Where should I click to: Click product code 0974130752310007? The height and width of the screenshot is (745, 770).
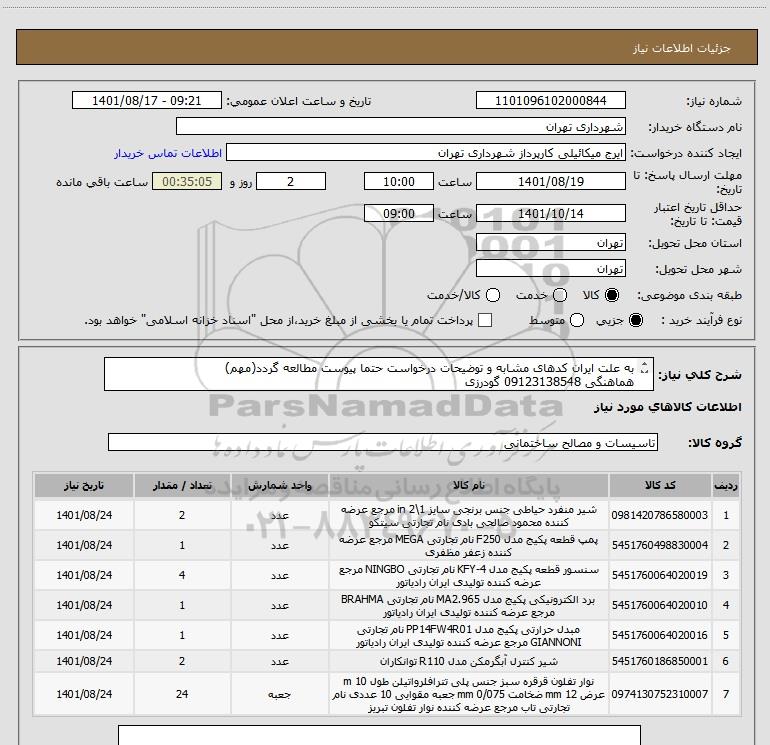click(660, 694)
